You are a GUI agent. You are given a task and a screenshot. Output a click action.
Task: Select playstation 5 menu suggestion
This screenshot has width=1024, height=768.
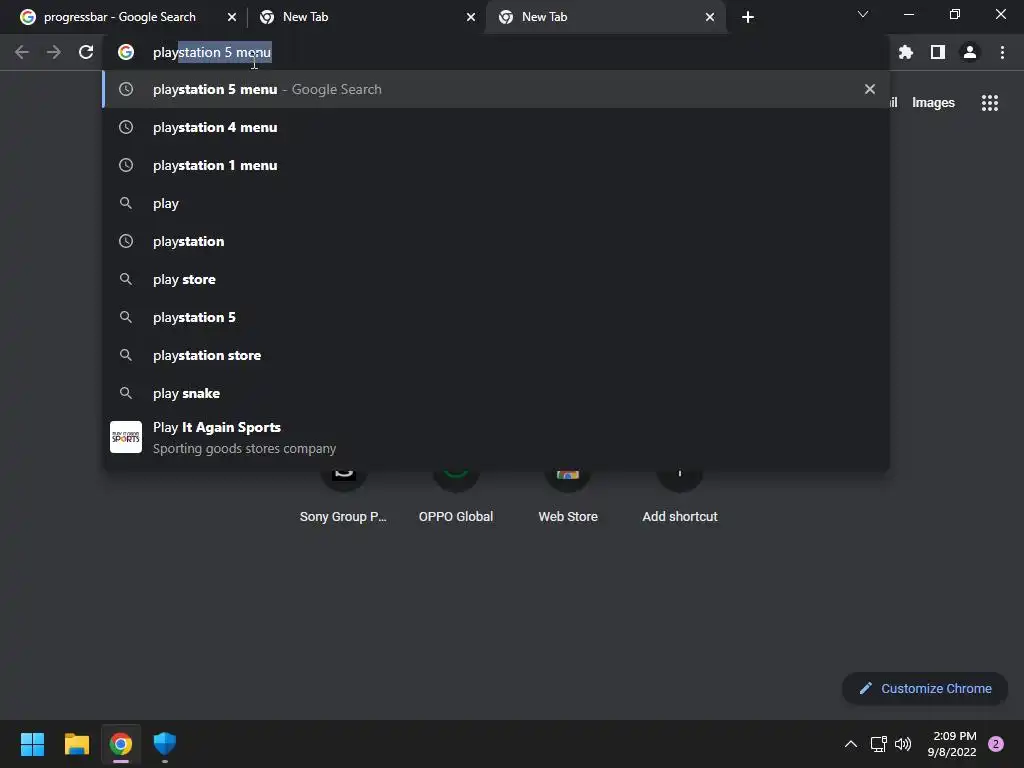tap(496, 89)
